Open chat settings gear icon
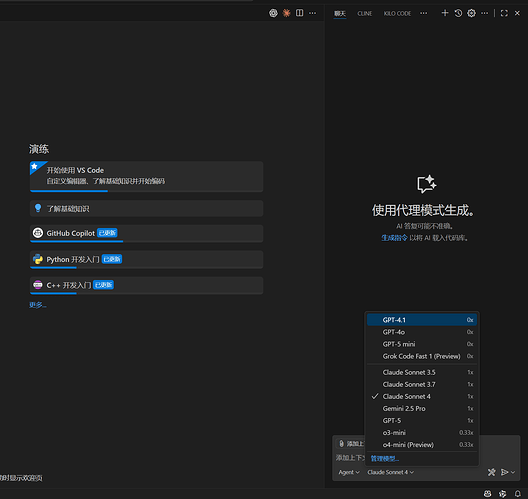This screenshot has height=499, width=528. 471,13
